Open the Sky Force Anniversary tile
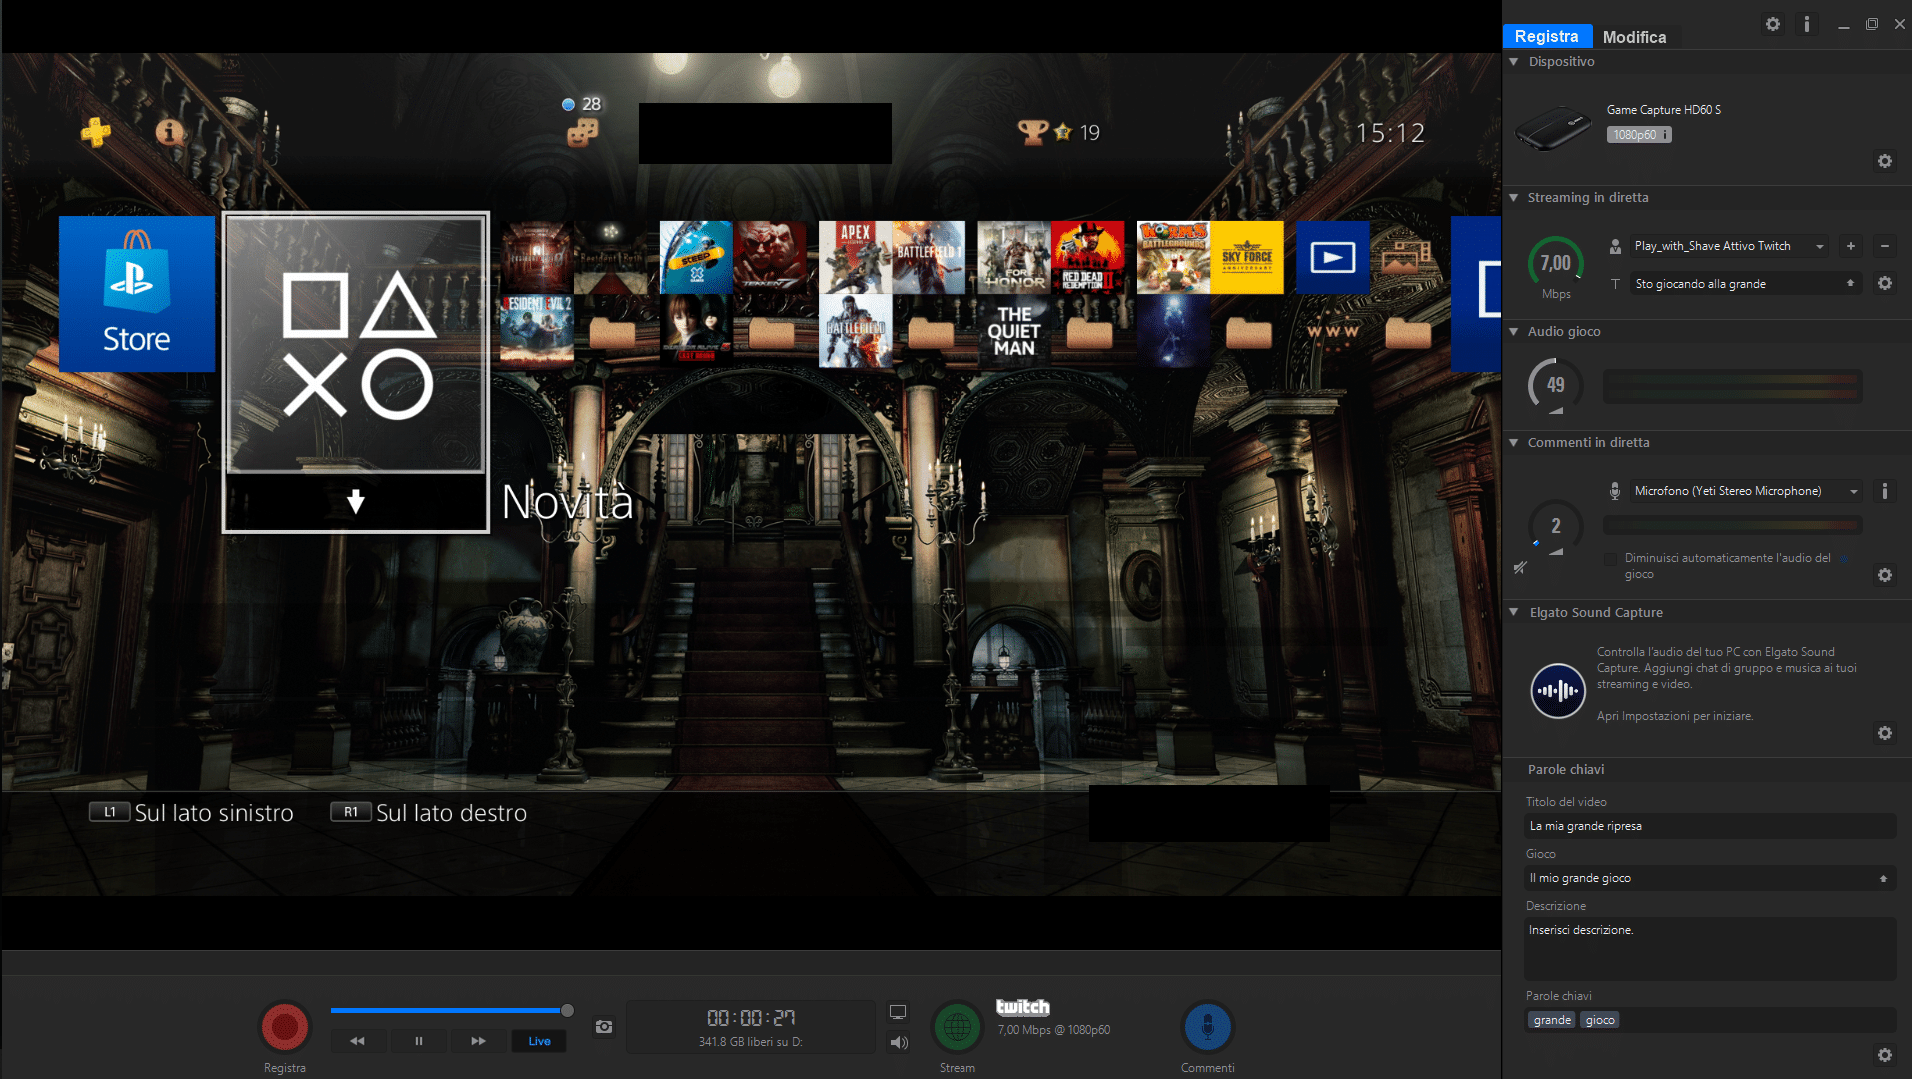The height and width of the screenshot is (1080, 1912). click(1247, 257)
